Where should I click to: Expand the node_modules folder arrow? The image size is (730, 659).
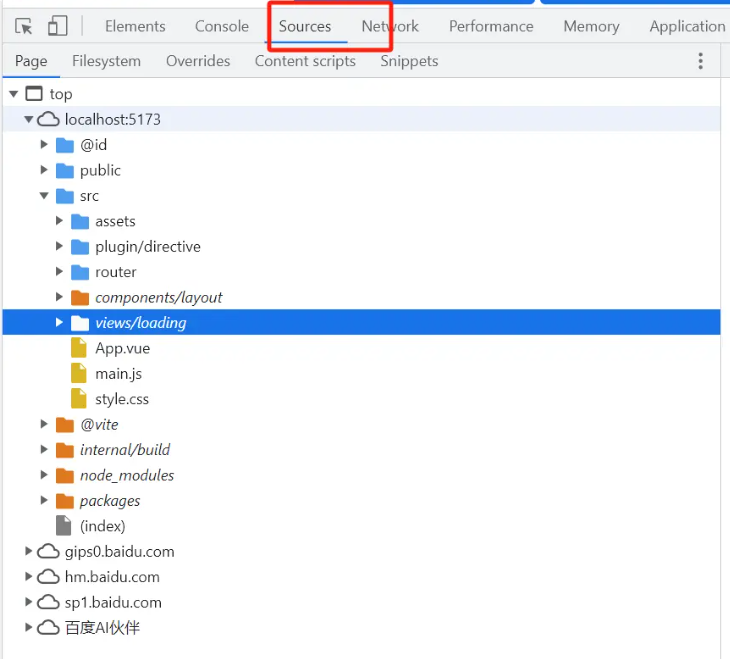point(44,475)
